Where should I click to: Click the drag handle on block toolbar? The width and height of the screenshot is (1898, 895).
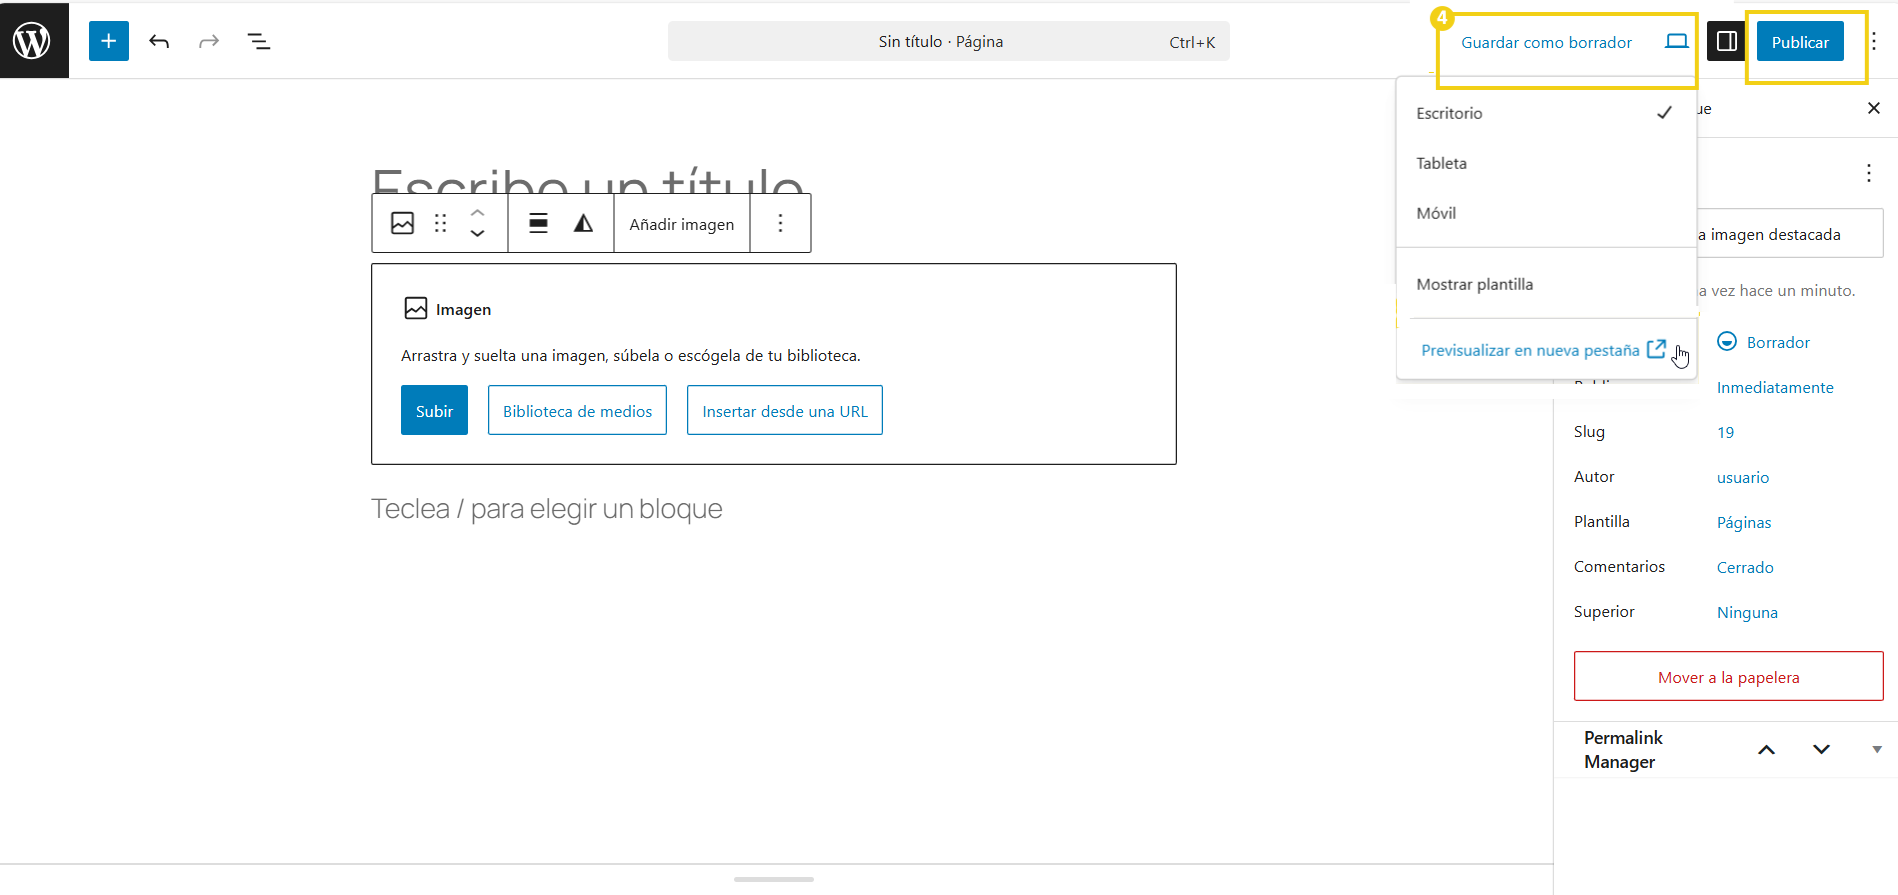440,223
